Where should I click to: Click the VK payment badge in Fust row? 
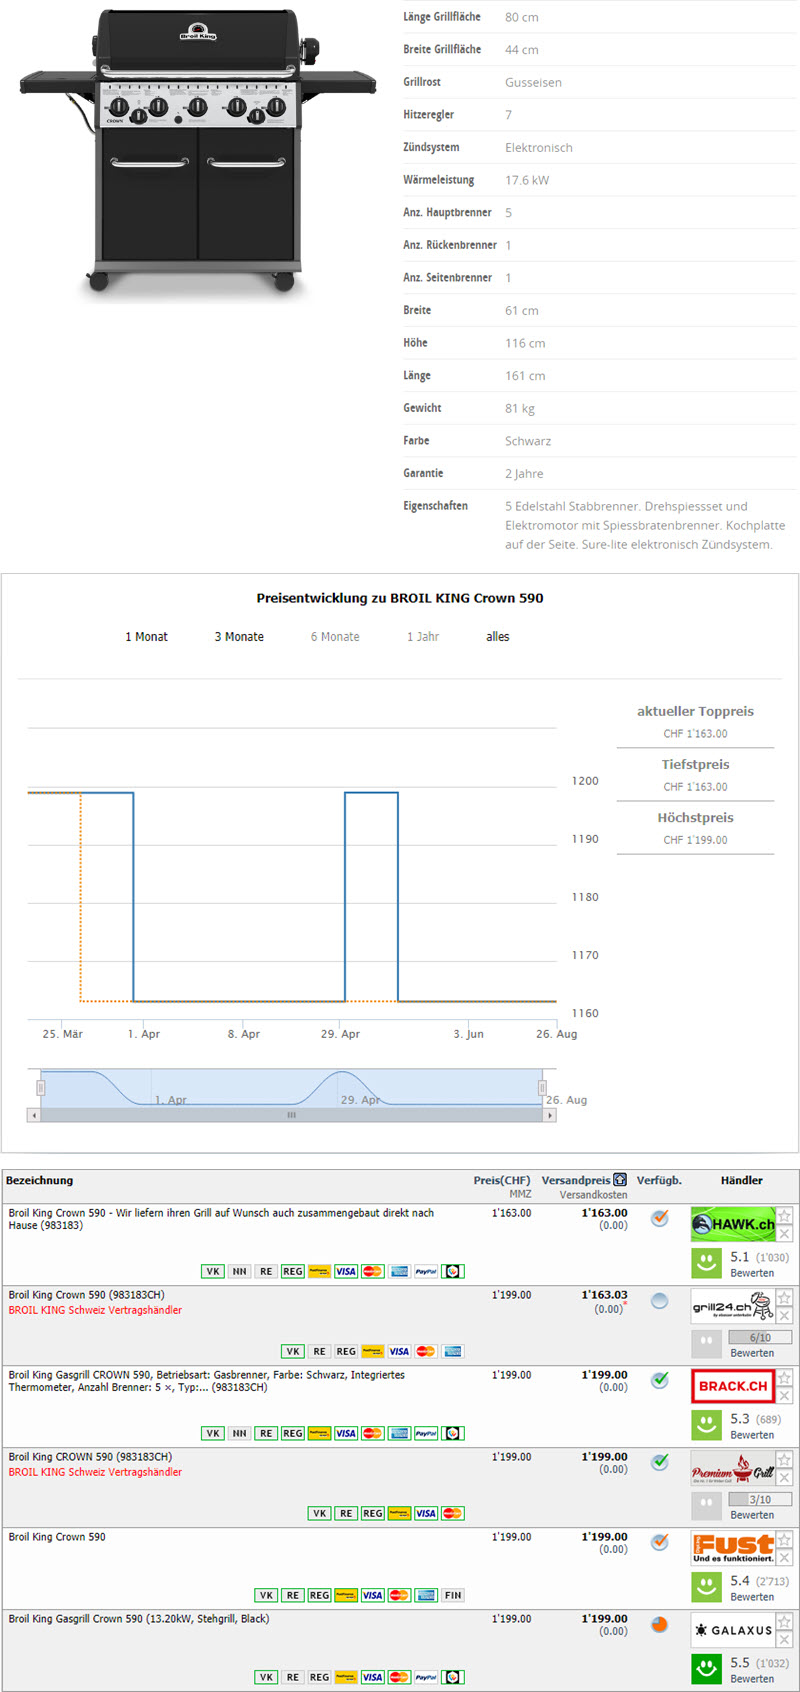[266, 1595]
